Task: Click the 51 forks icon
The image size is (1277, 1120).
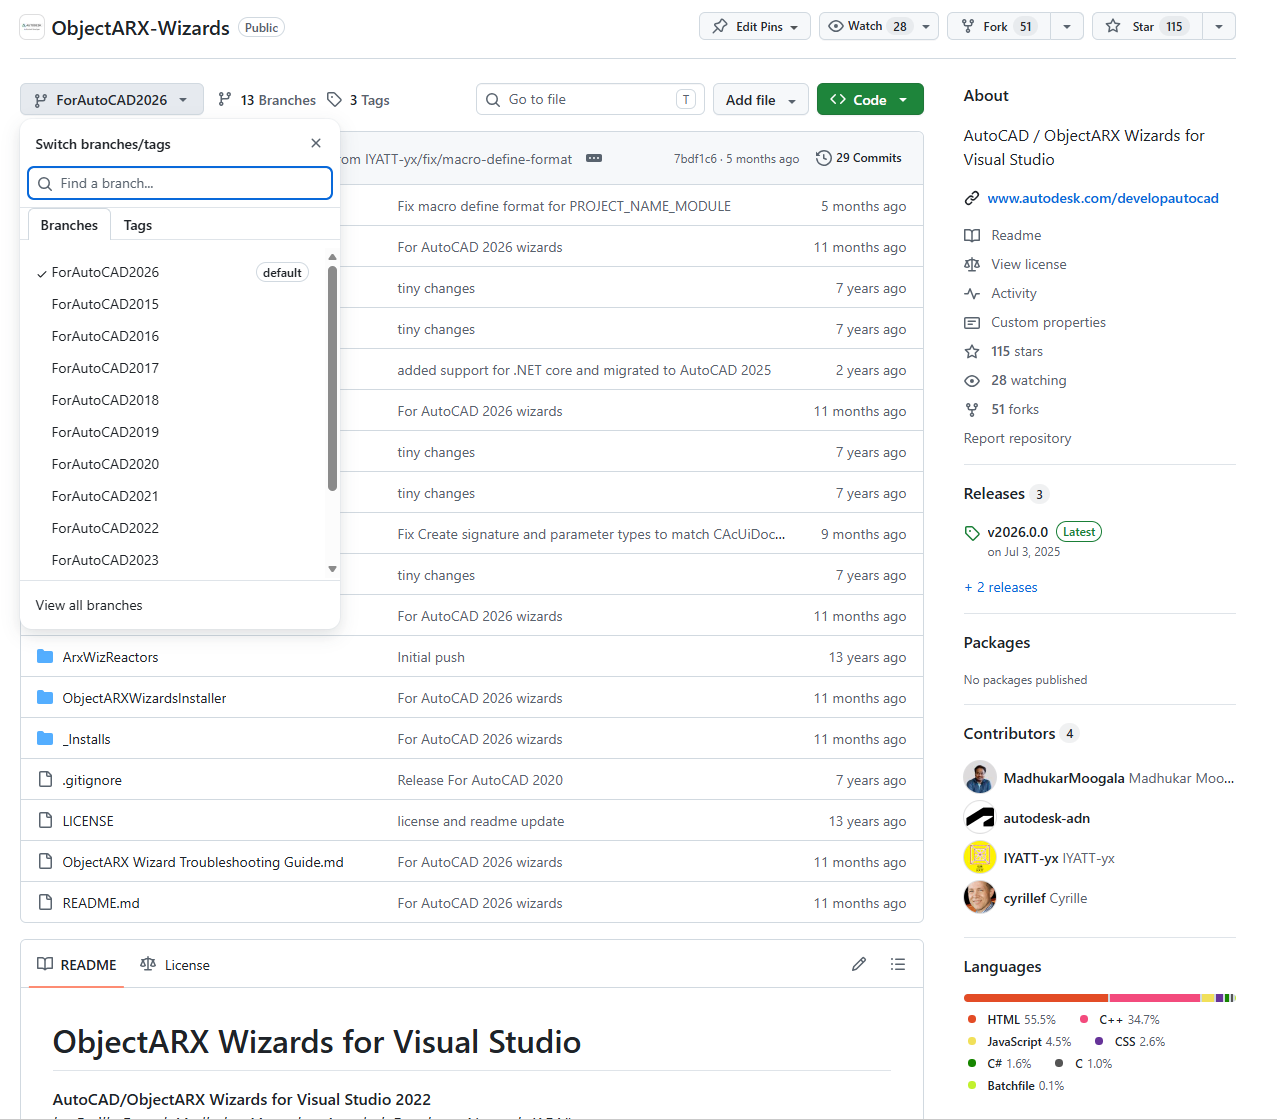Action: point(972,409)
